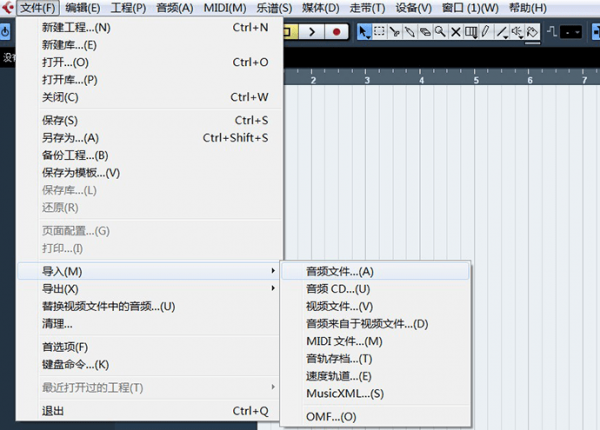600x430 pixels.
Task: Open the 乐谱(S) menu
Action: [274, 8]
